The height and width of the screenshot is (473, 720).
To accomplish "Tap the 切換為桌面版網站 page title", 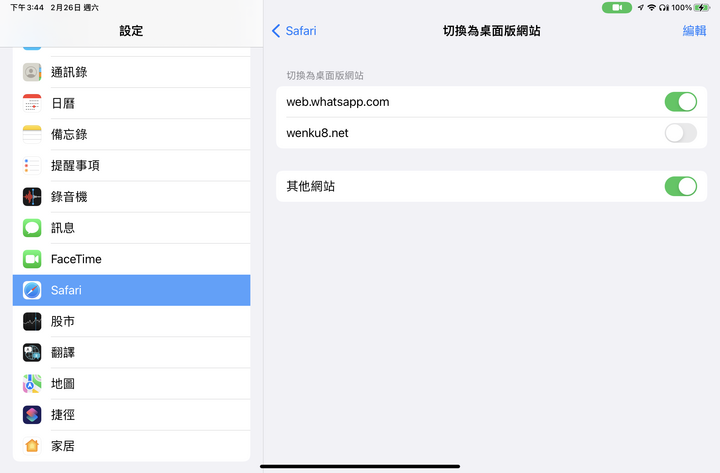I will tap(491, 31).
